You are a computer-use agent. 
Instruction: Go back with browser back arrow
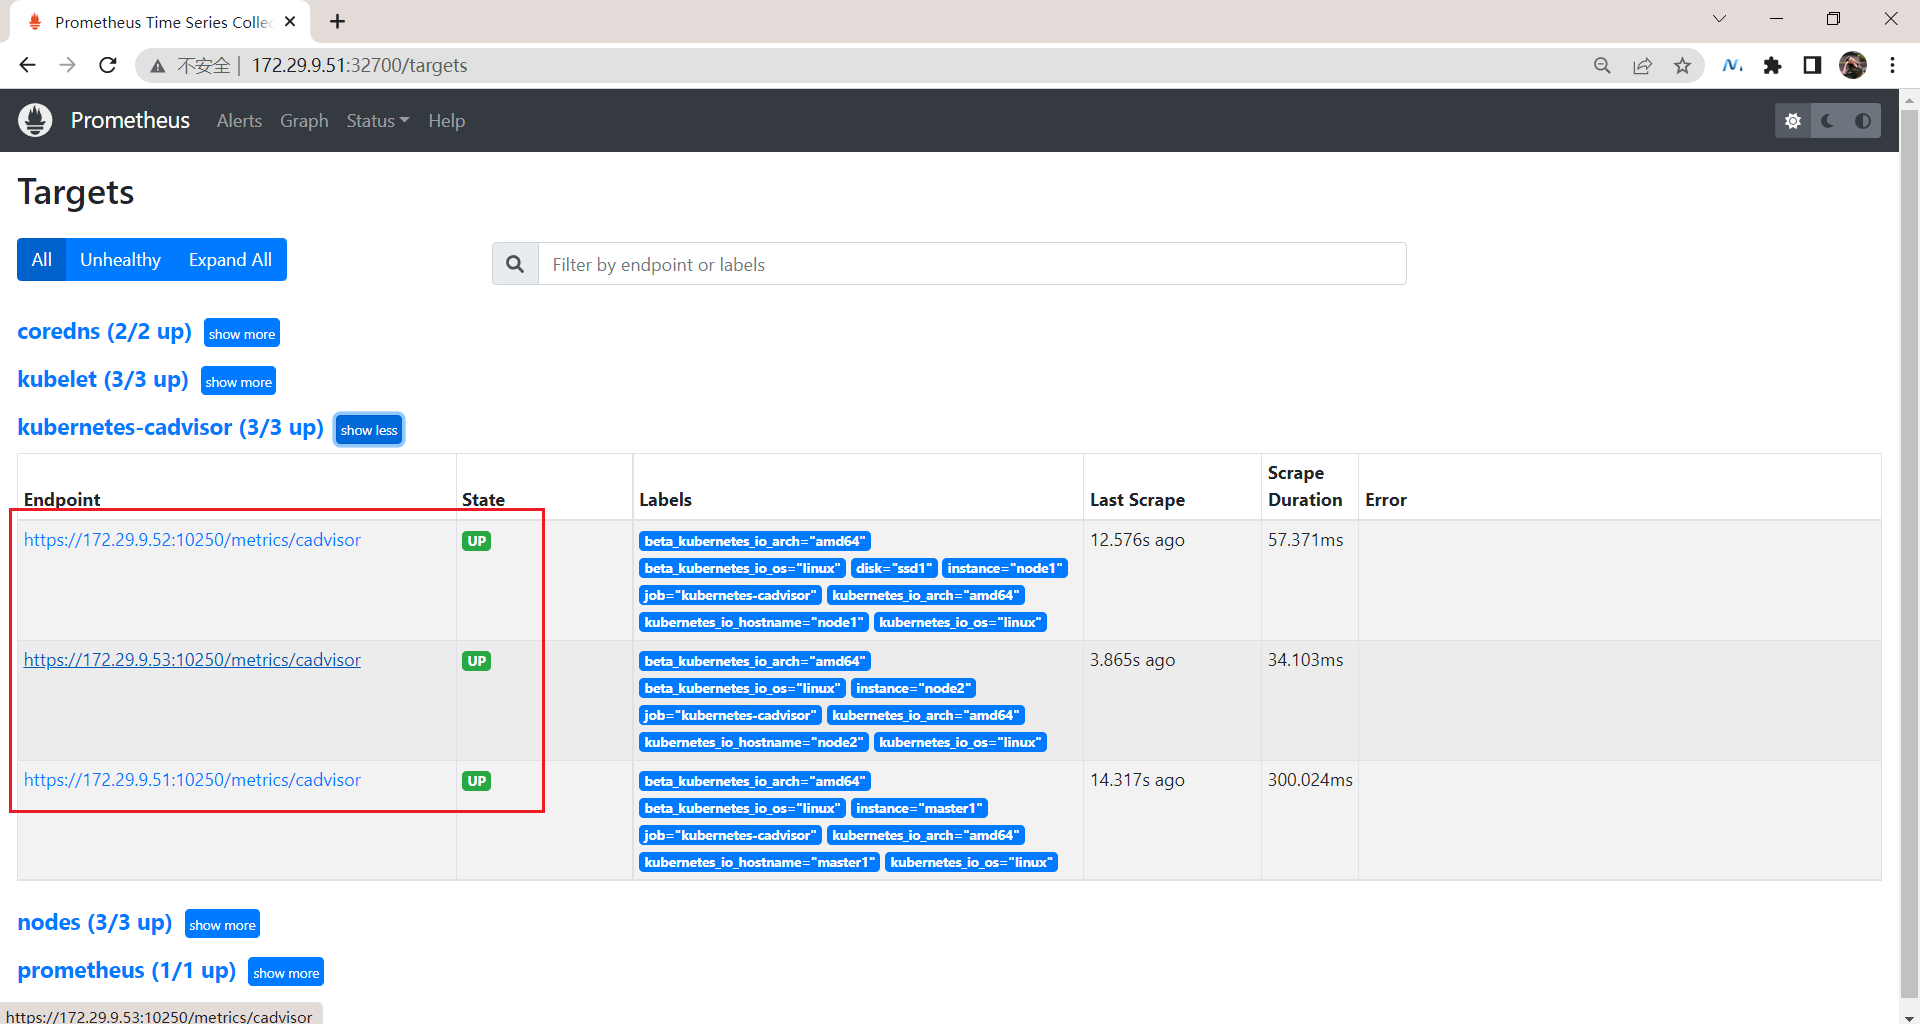click(27, 65)
